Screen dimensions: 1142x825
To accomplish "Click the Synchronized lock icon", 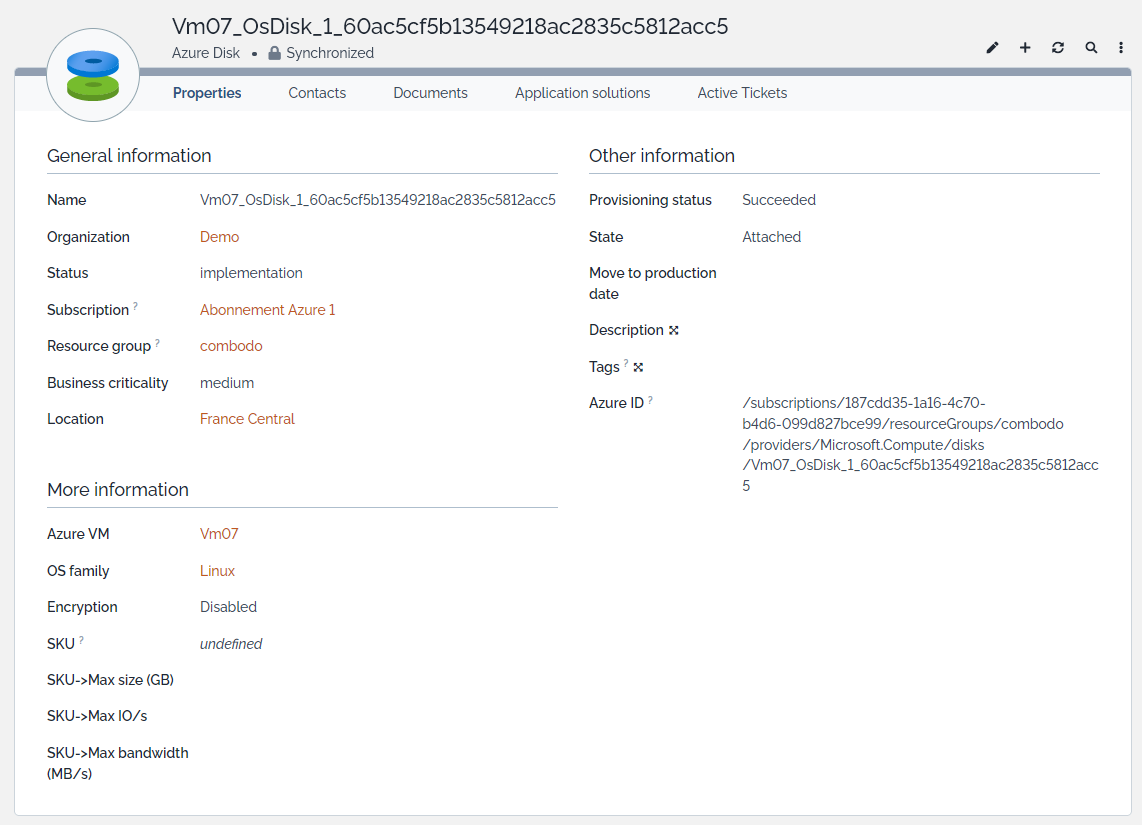I will [x=274, y=54].
